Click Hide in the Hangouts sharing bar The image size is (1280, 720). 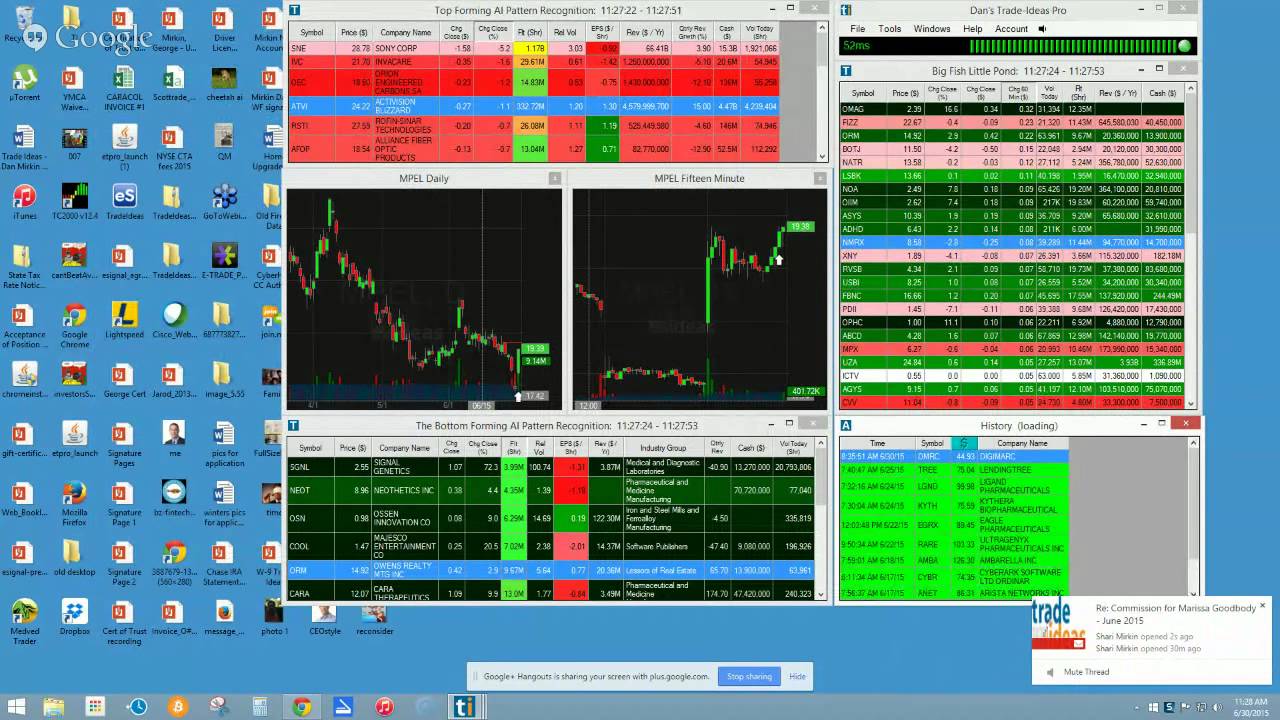pyautogui.click(x=797, y=677)
